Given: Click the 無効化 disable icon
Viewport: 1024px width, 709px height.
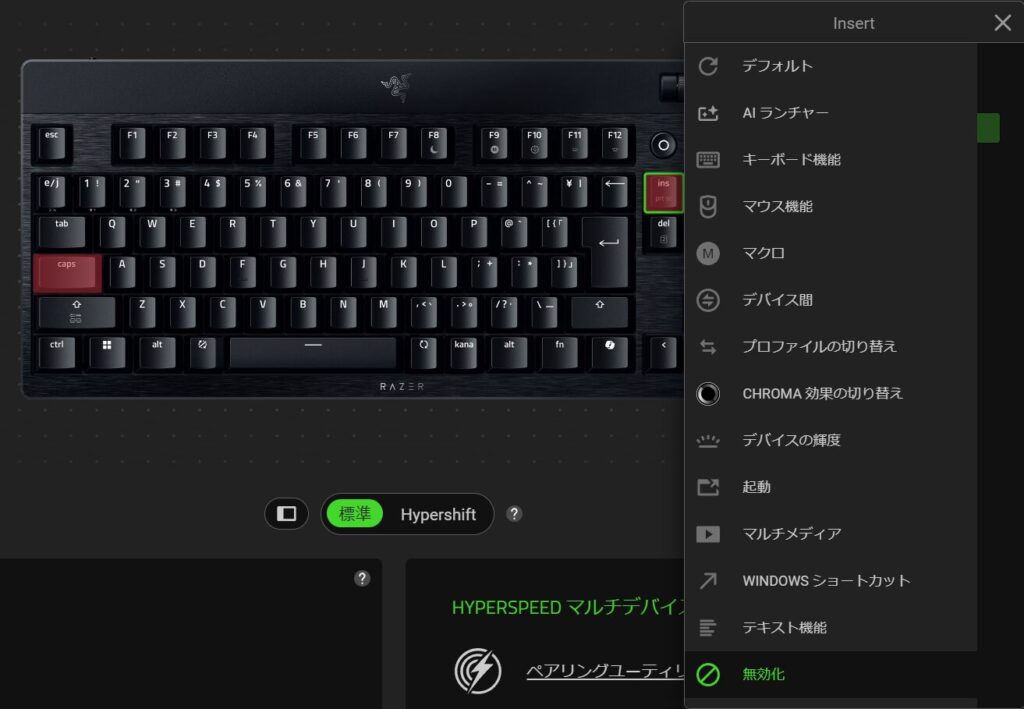Looking at the screenshot, I should pyautogui.click(x=708, y=674).
